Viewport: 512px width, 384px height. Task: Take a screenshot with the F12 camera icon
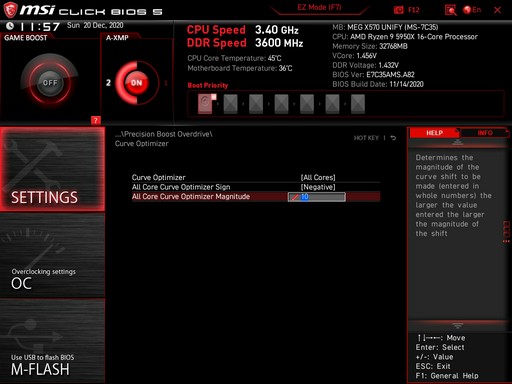(399, 10)
